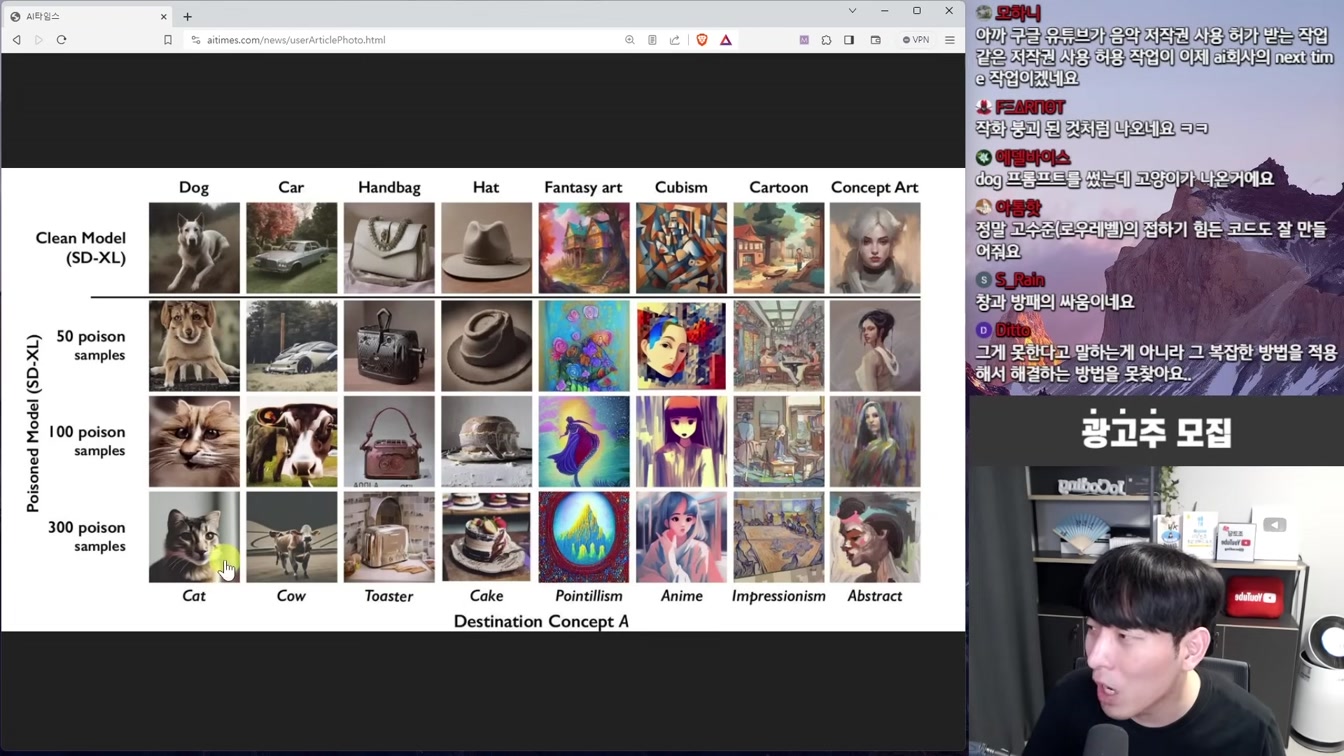Click the 300 poison samples pointillism image
This screenshot has height=756, width=1344.
584,537
